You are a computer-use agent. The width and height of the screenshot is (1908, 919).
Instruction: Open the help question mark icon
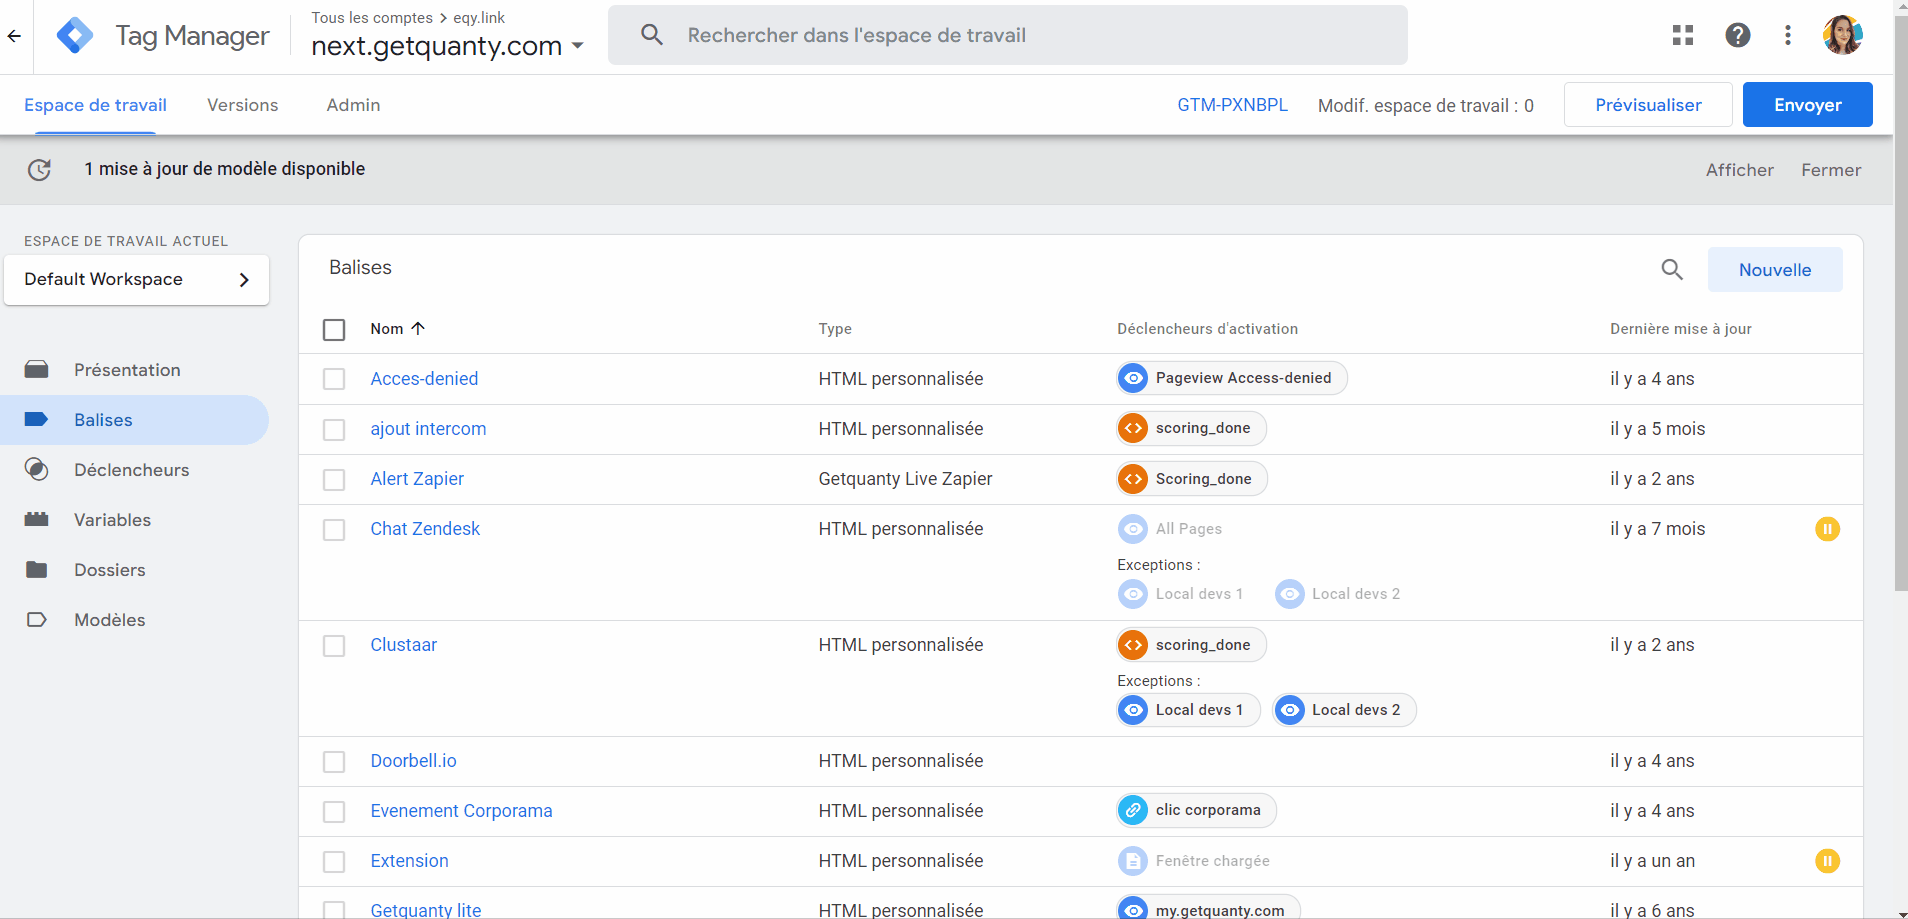click(x=1738, y=35)
